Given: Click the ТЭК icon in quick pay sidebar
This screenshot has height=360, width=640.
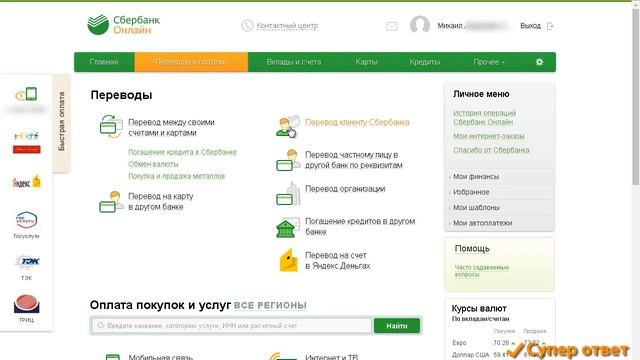Looking at the screenshot, I should pyautogui.click(x=27, y=262).
